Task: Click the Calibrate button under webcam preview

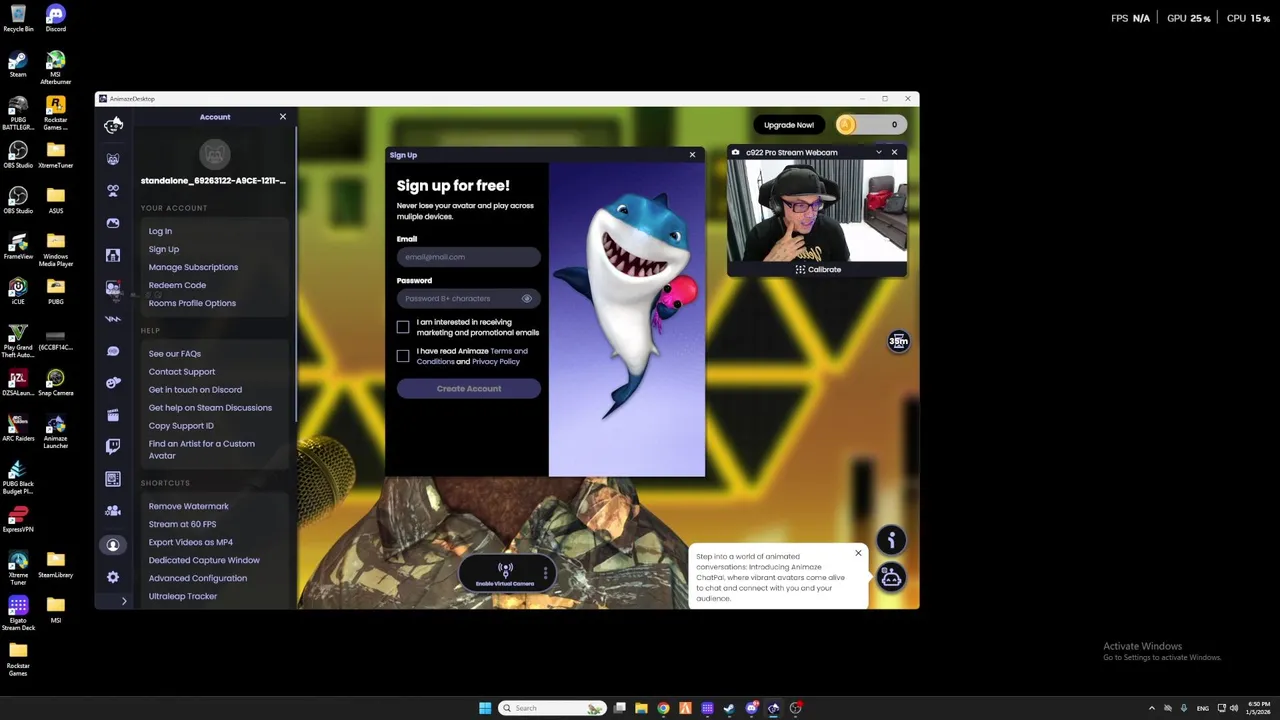Action: (x=818, y=269)
